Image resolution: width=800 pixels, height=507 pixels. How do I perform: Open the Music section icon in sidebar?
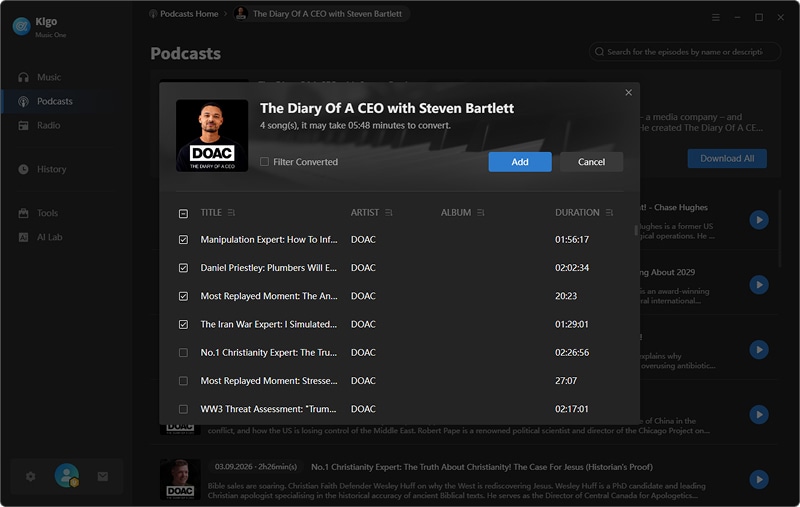(x=23, y=78)
